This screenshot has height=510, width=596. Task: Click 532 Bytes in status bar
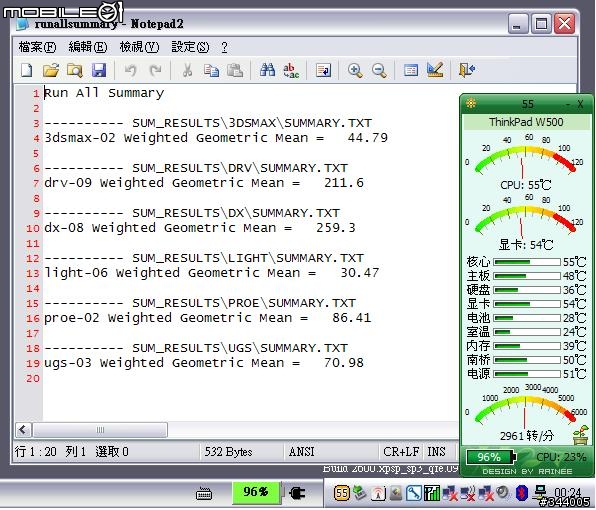click(x=228, y=451)
